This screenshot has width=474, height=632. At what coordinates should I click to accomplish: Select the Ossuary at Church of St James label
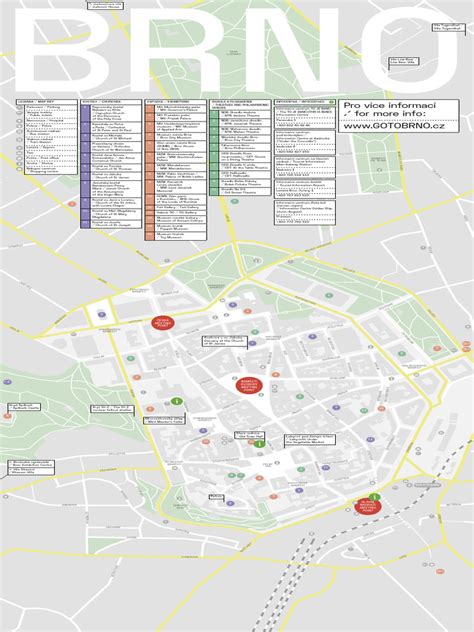click(x=225, y=341)
